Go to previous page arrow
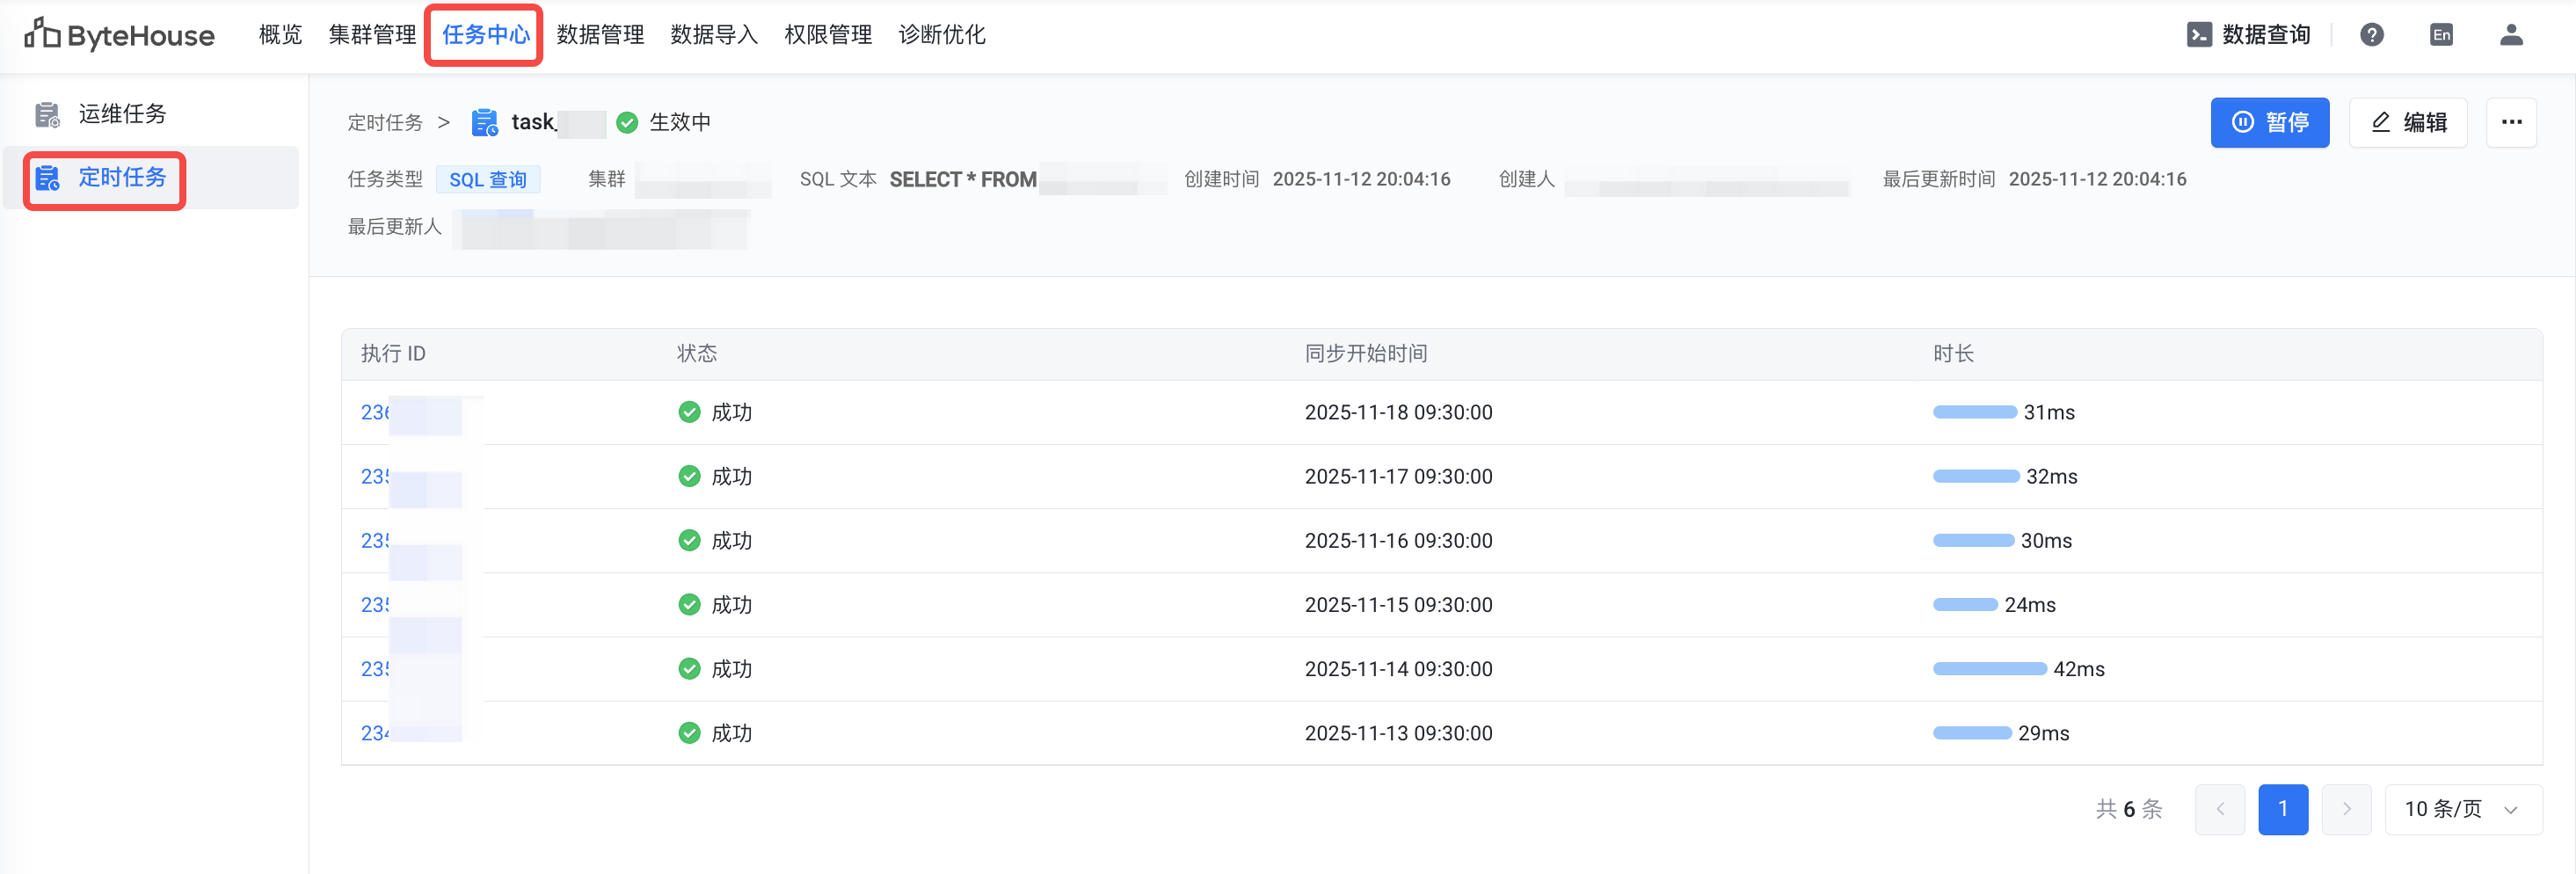 click(2220, 809)
